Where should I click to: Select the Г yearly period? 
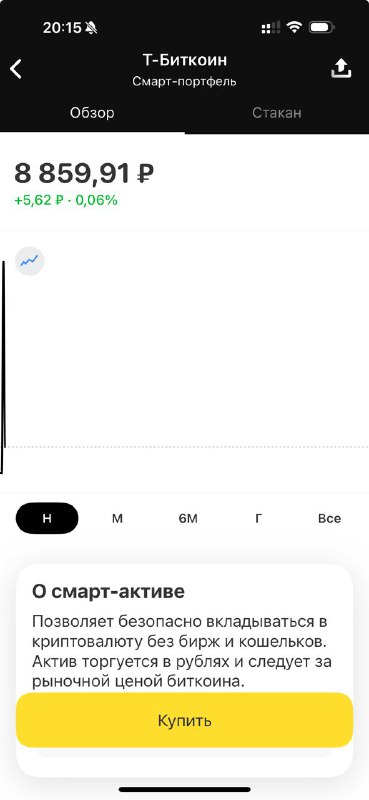[259, 518]
